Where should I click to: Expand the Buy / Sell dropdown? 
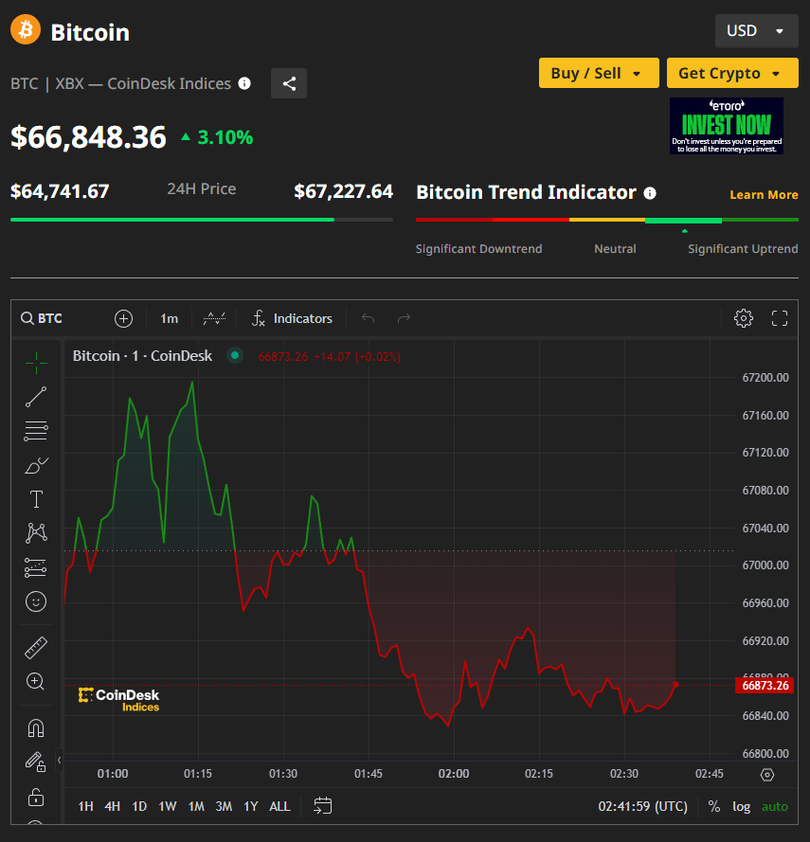(x=598, y=73)
